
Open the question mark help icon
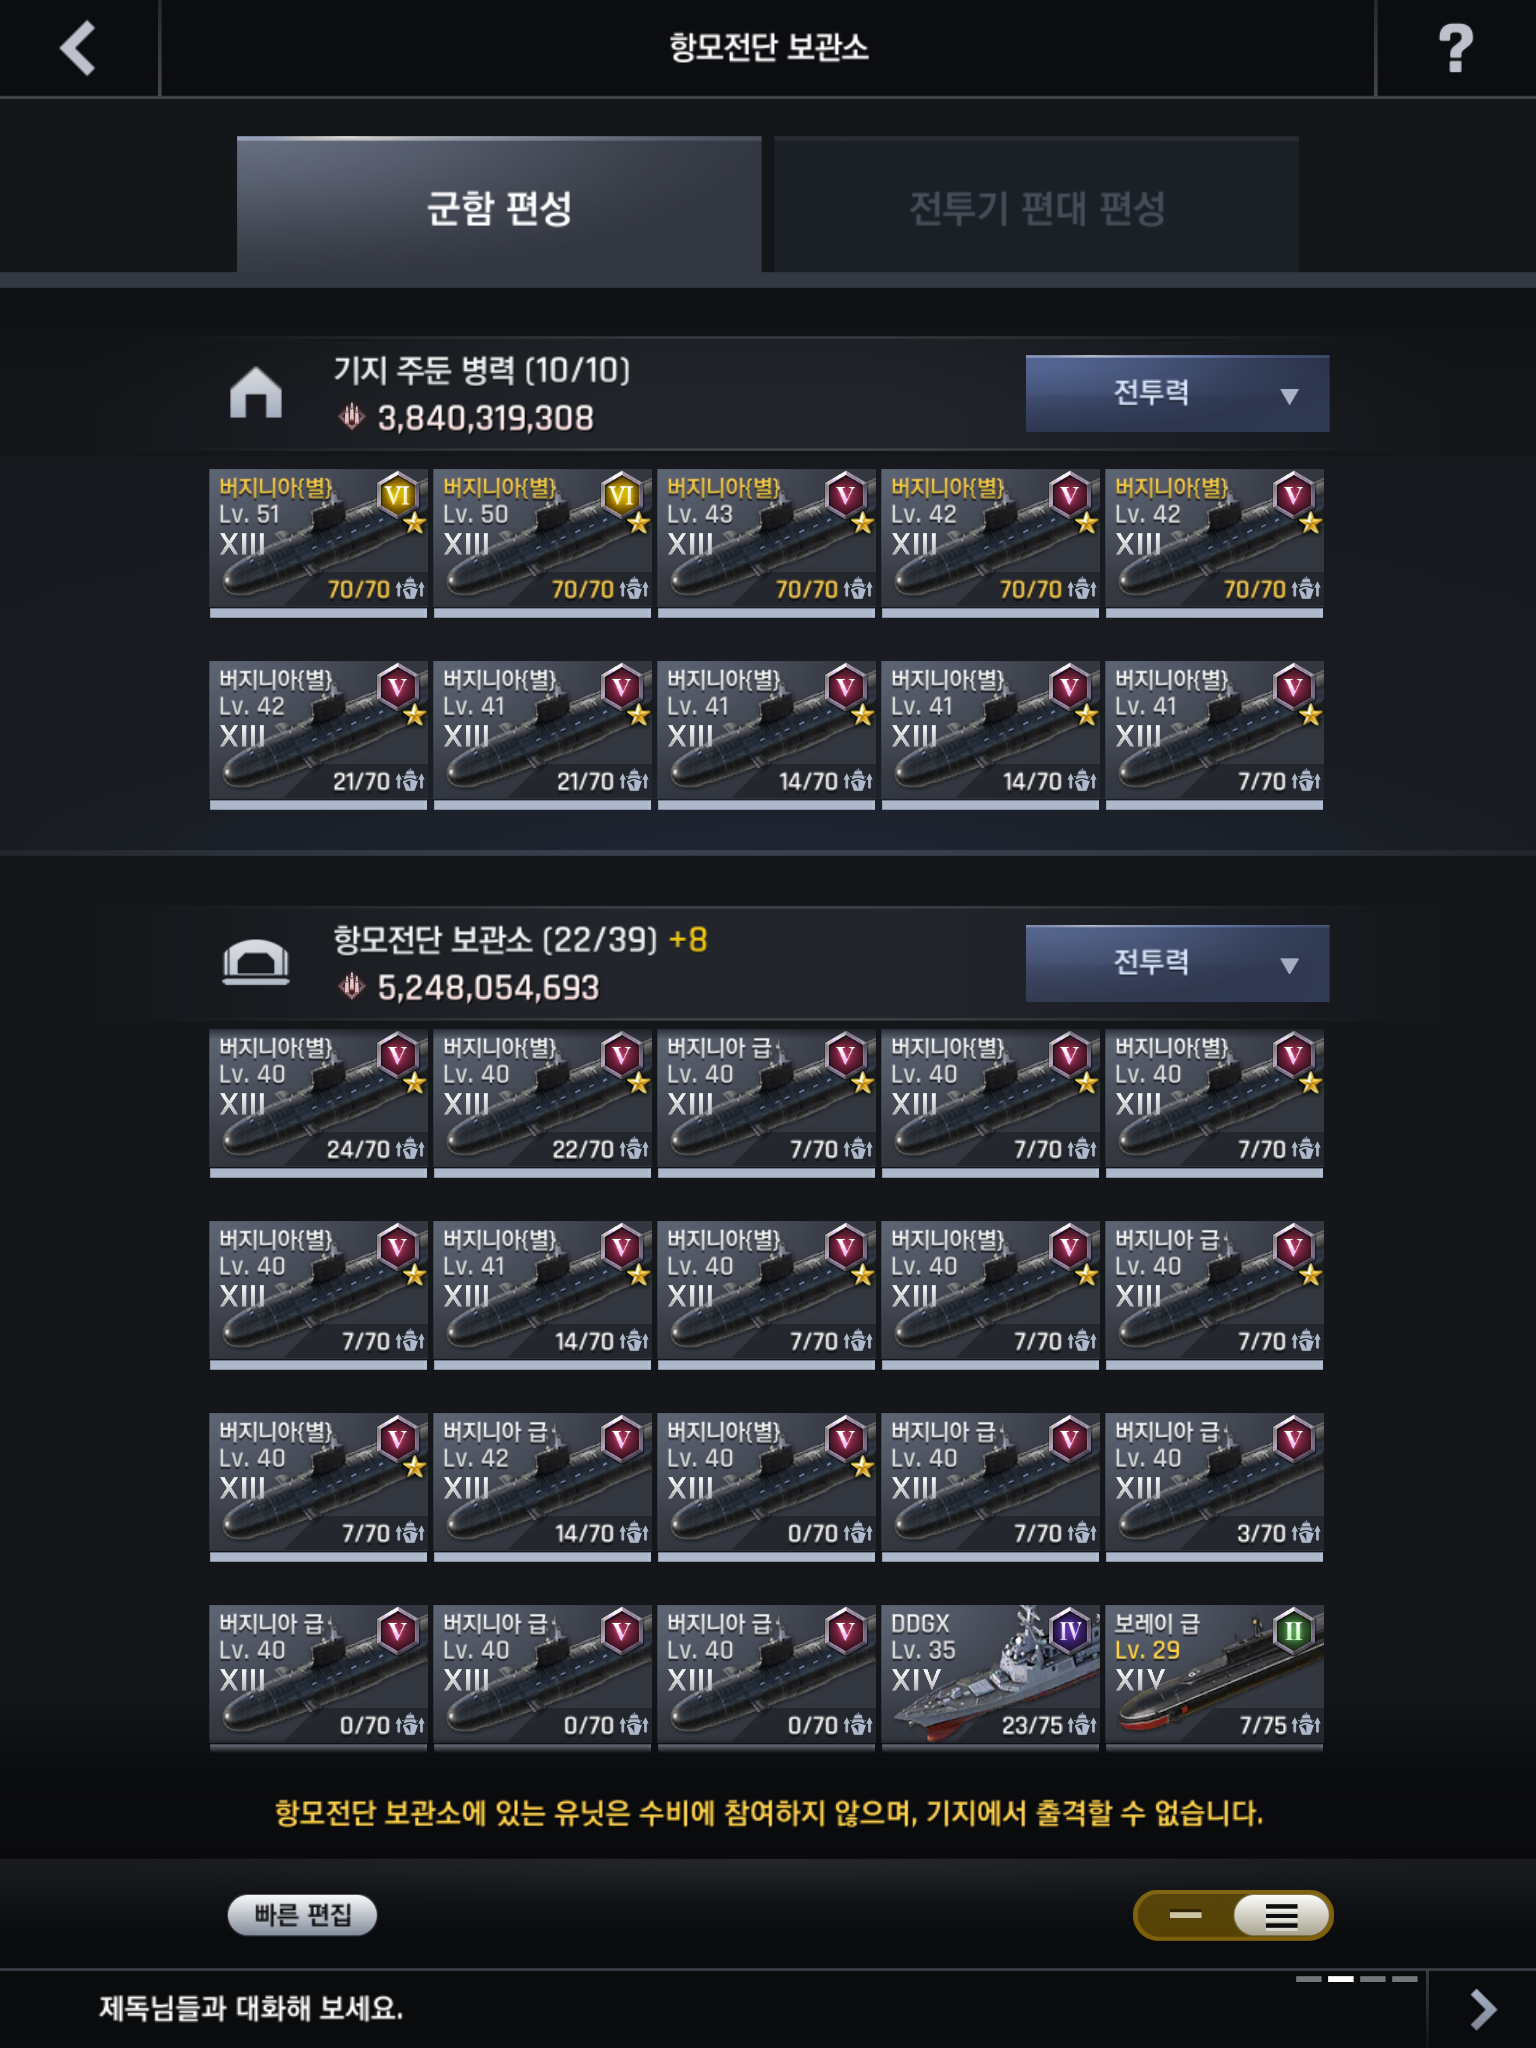[1455, 48]
